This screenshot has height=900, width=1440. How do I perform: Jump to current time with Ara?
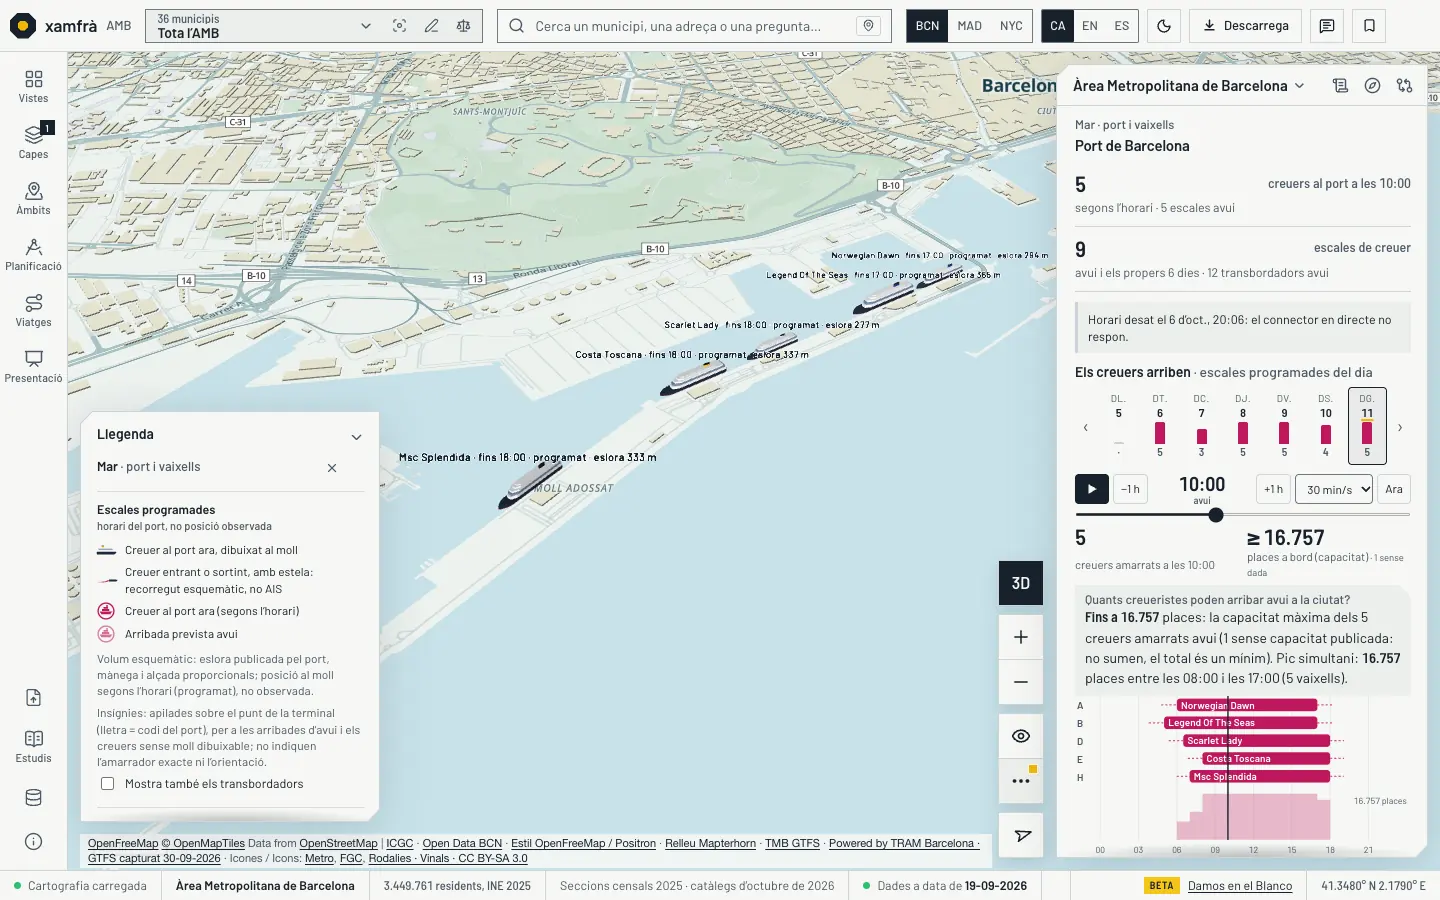(x=1394, y=489)
